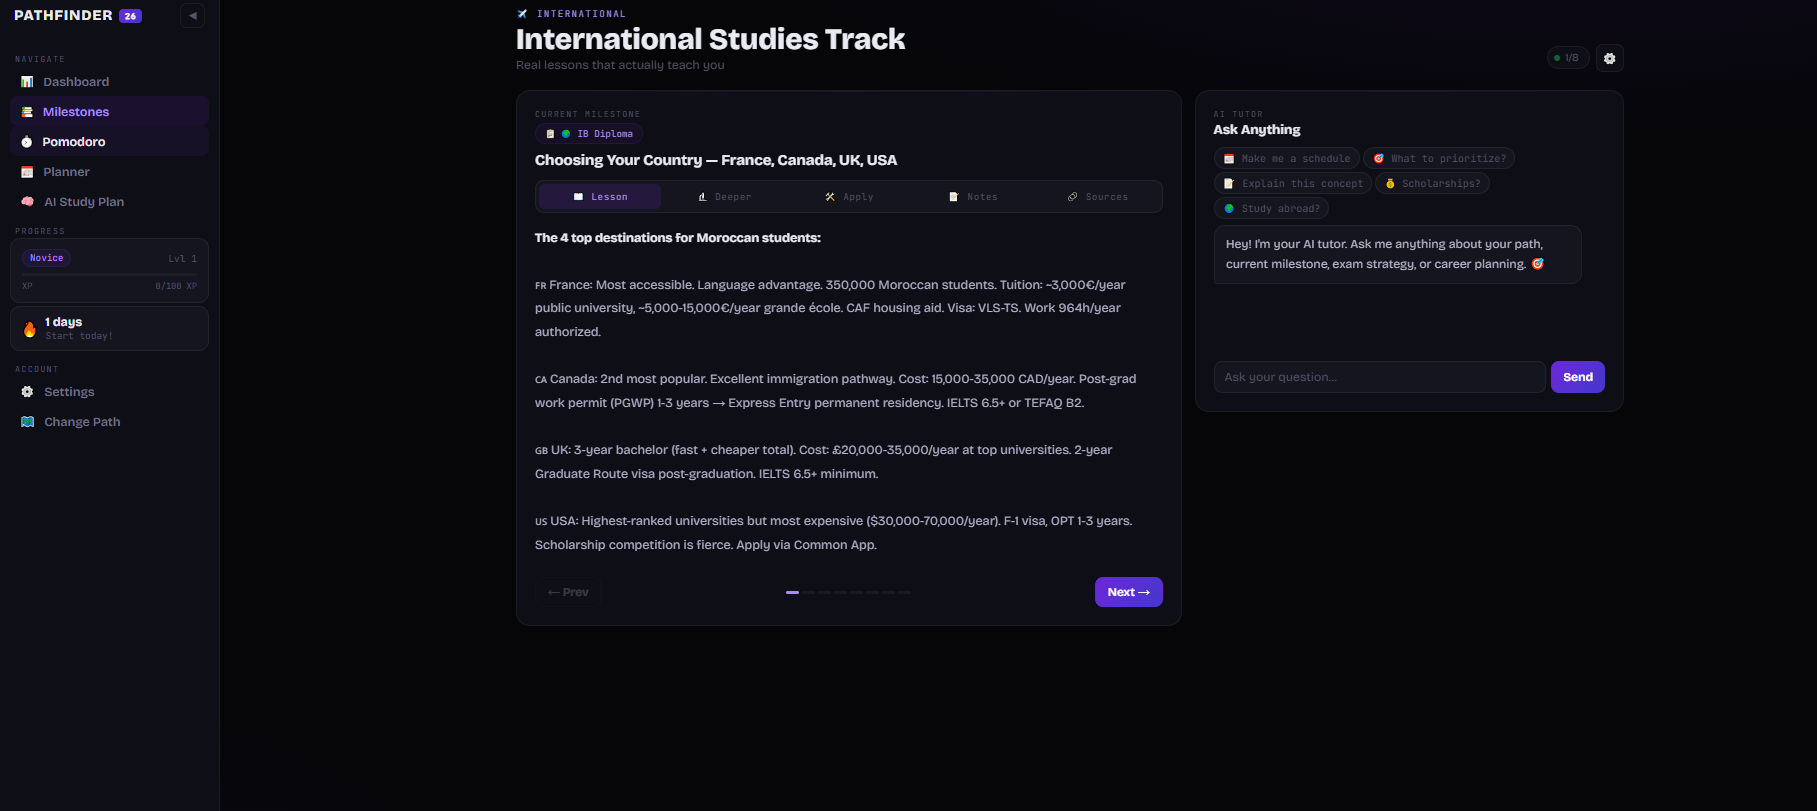Viewport: 1817px width, 811px height.
Task: Click the Pomodoro timer icon
Action: (27, 142)
